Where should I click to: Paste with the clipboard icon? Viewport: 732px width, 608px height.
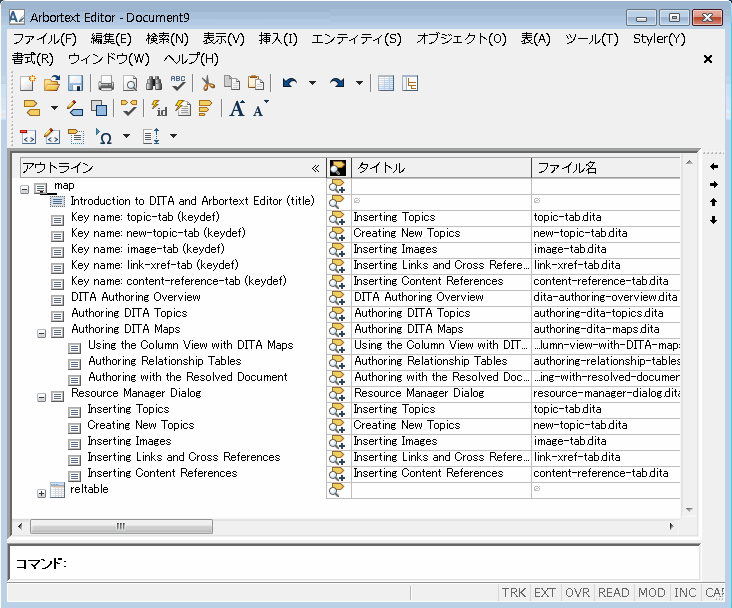256,84
